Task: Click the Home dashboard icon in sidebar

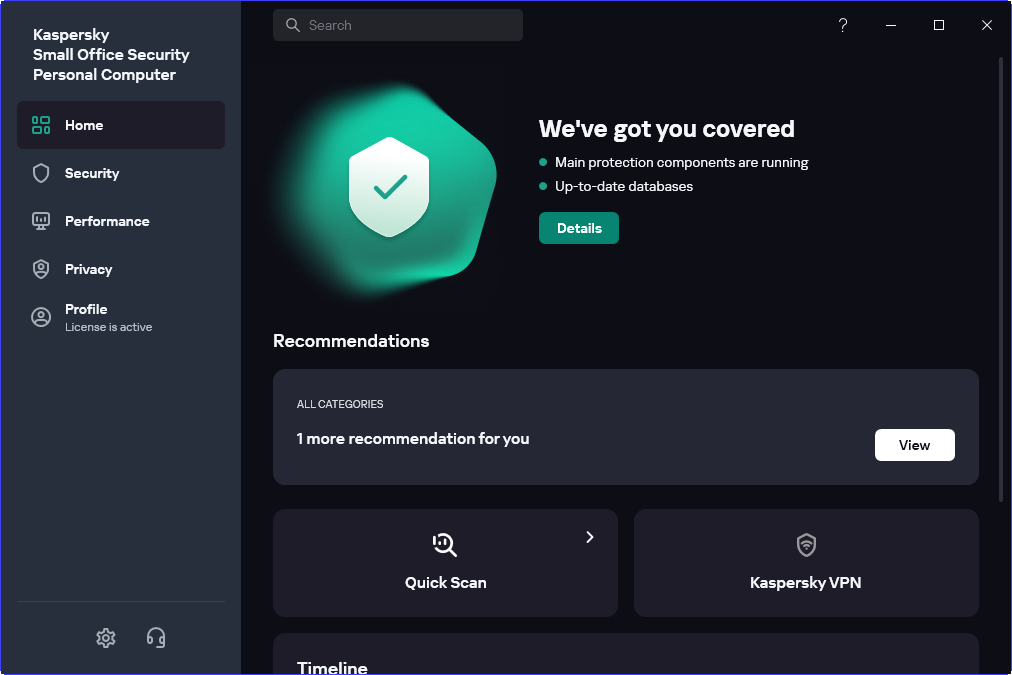Action: point(41,125)
